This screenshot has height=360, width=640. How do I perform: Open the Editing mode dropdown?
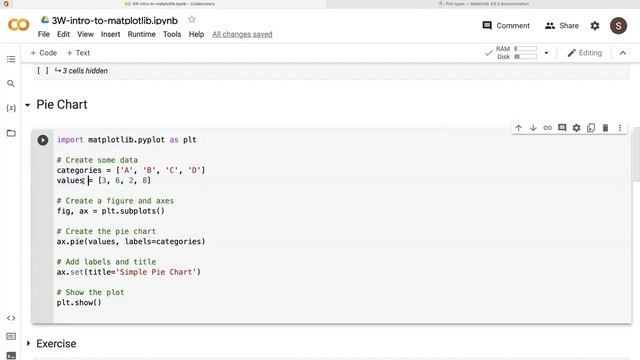click(584, 53)
